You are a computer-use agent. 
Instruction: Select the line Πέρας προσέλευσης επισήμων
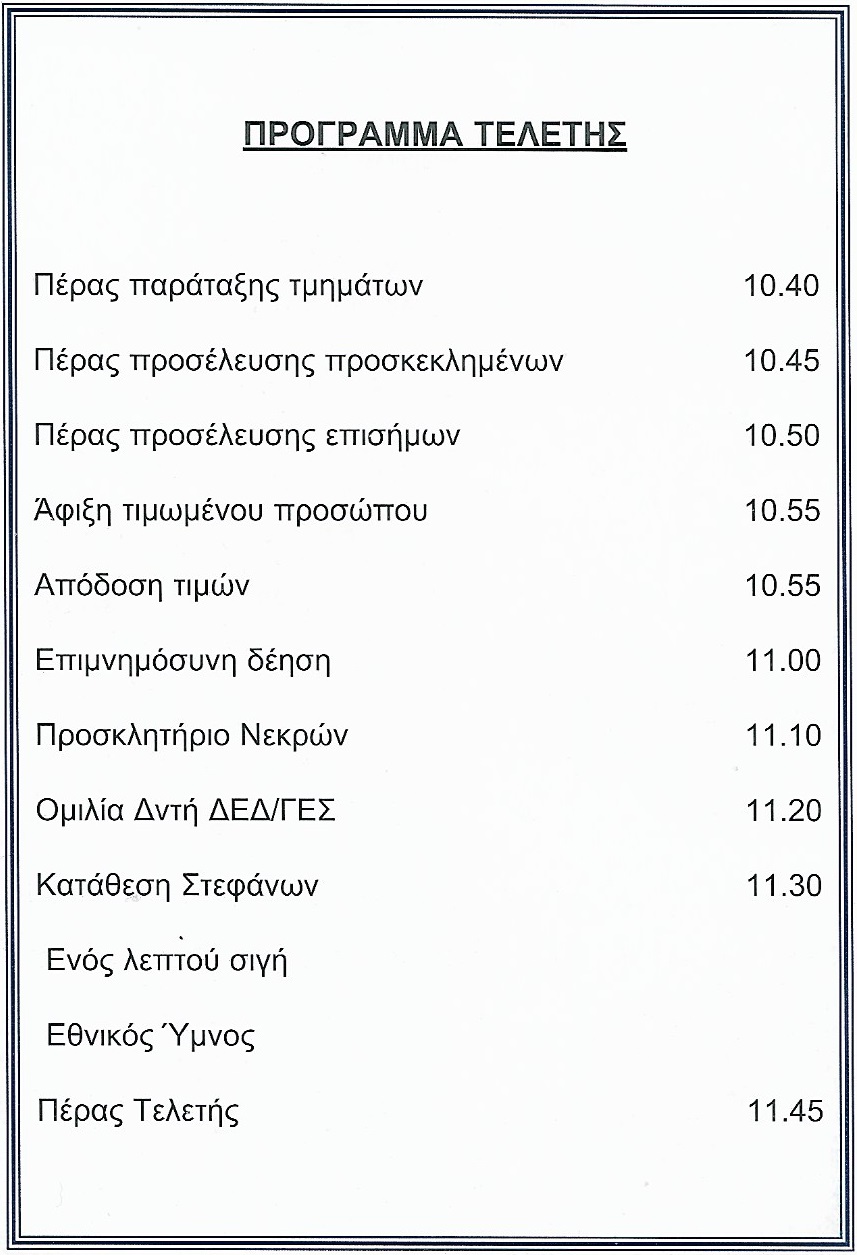click(x=247, y=436)
